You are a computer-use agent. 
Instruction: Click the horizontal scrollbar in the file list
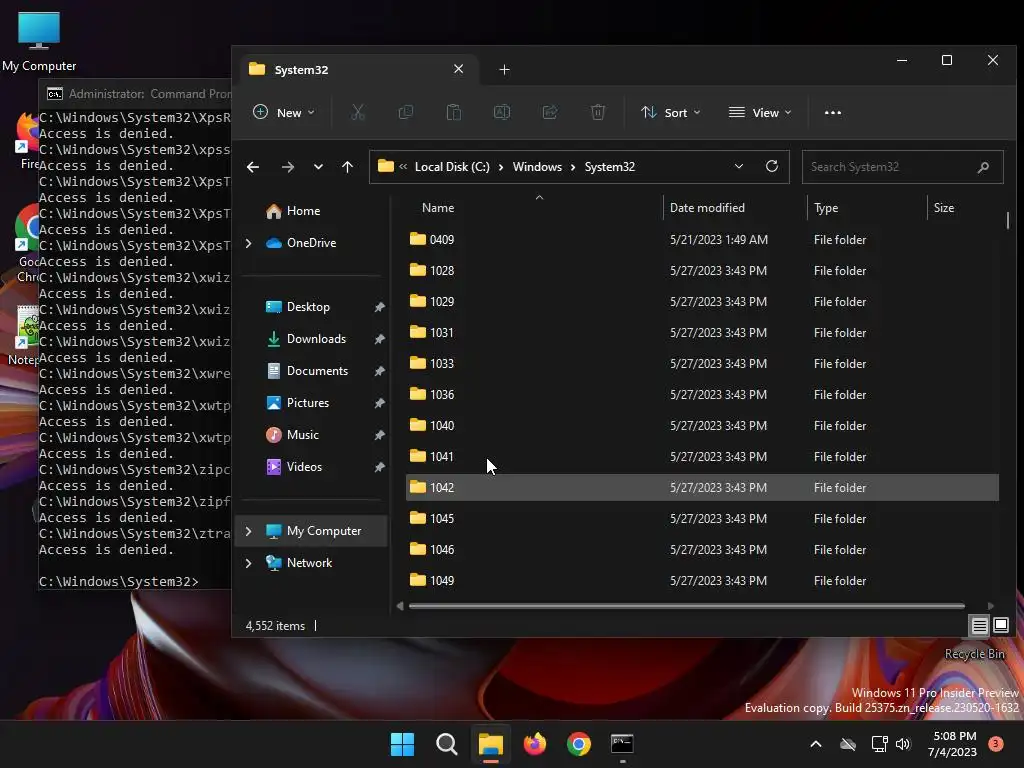686,606
